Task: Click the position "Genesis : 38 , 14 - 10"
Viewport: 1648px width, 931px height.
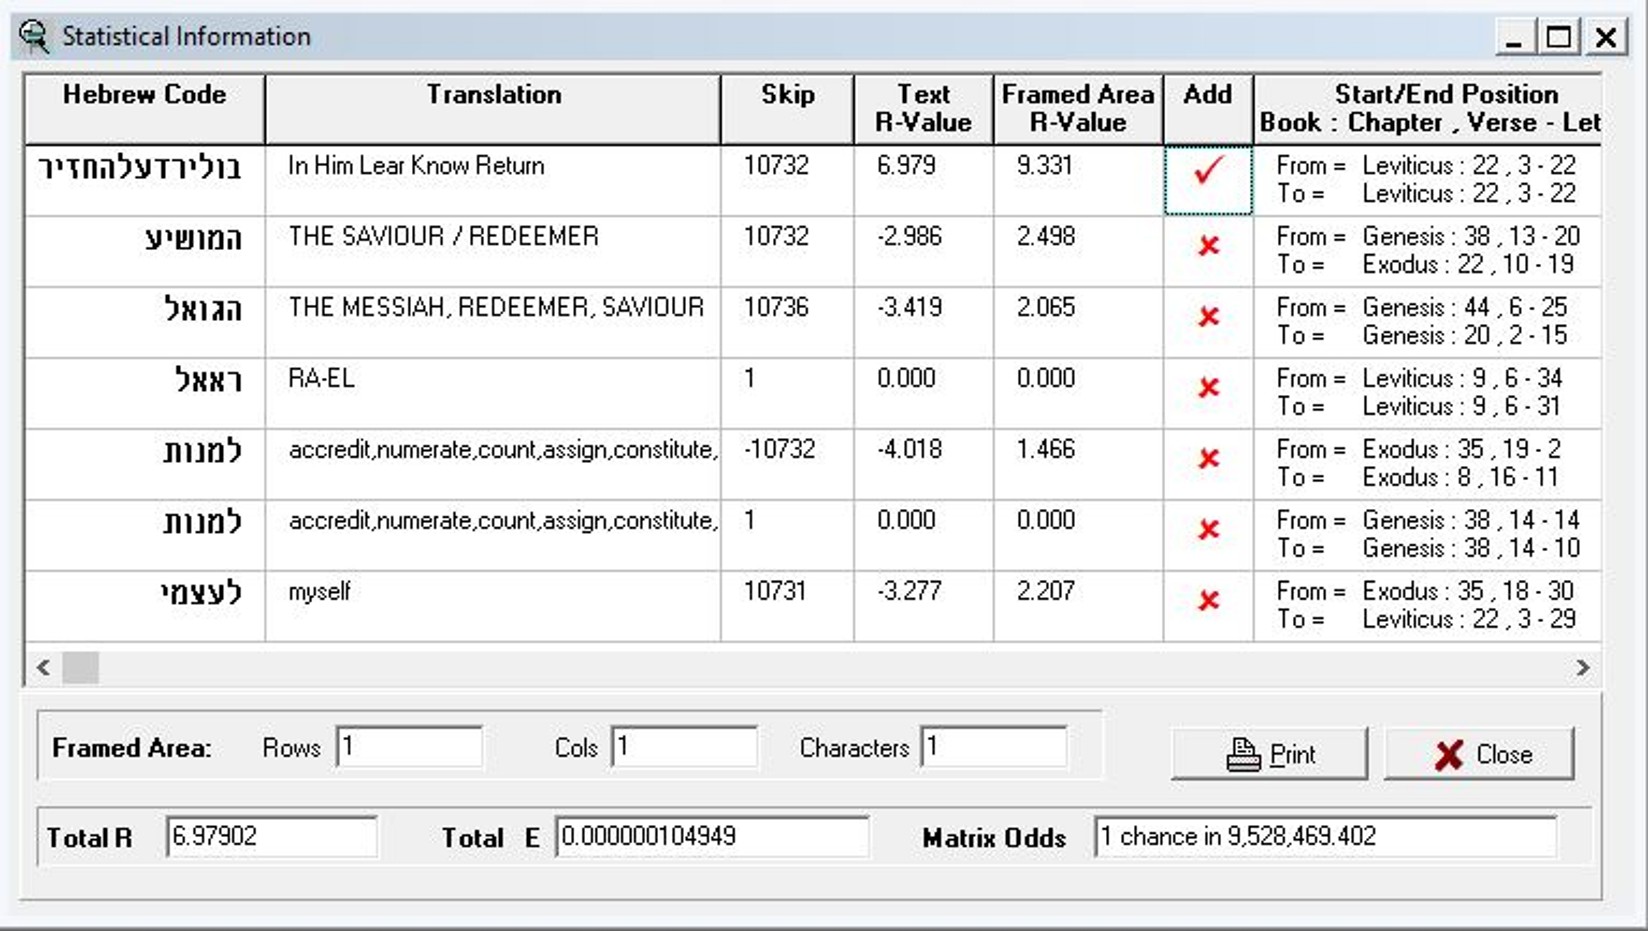Action: [1471, 549]
